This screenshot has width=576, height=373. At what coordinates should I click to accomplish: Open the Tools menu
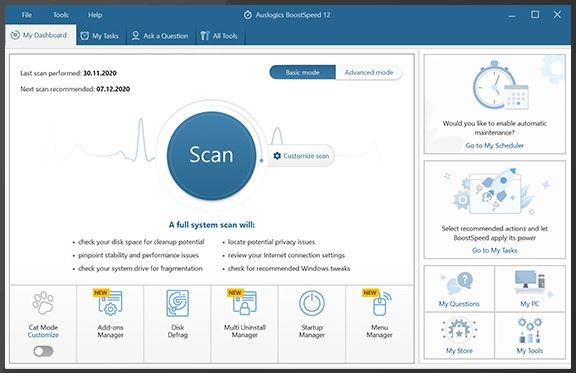click(x=61, y=15)
